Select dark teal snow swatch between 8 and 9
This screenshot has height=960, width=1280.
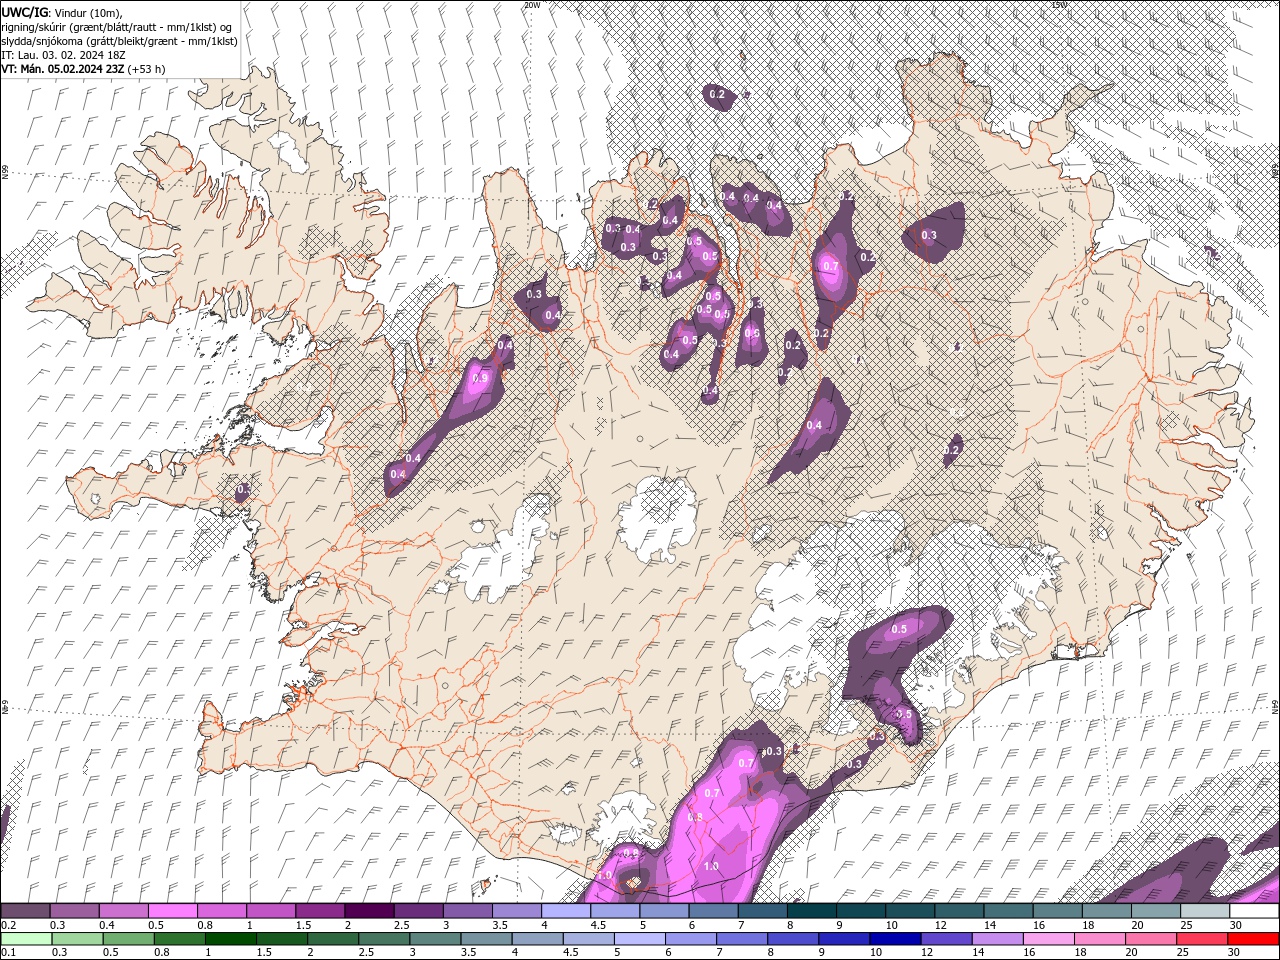(811, 911)
